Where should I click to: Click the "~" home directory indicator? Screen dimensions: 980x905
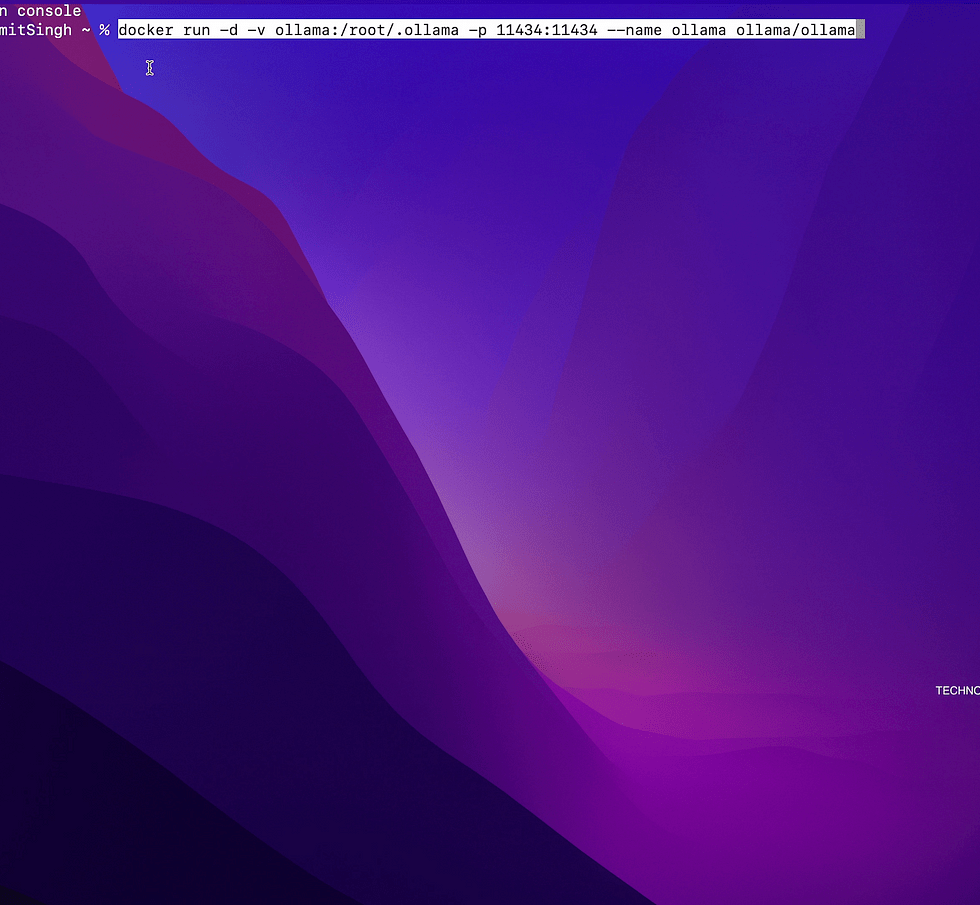(86, 30)
